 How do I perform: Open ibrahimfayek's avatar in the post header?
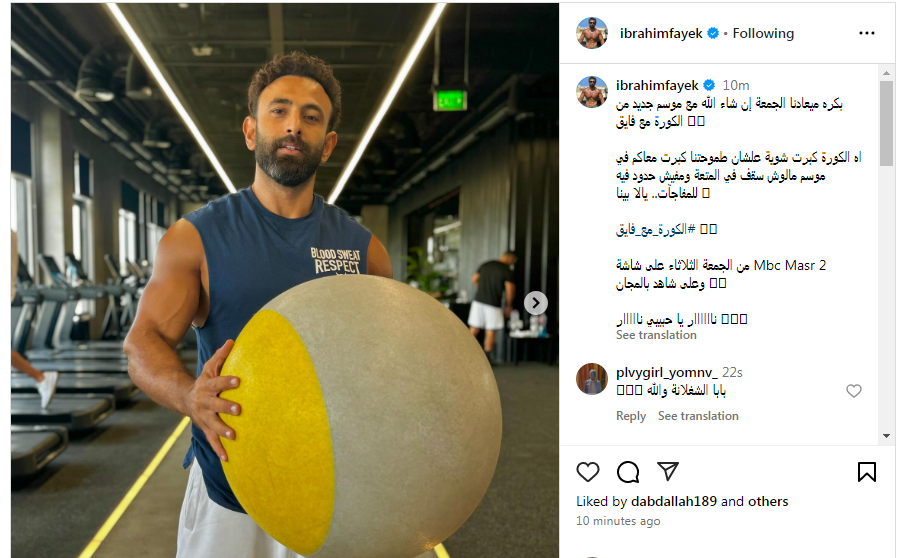(591, 33)
